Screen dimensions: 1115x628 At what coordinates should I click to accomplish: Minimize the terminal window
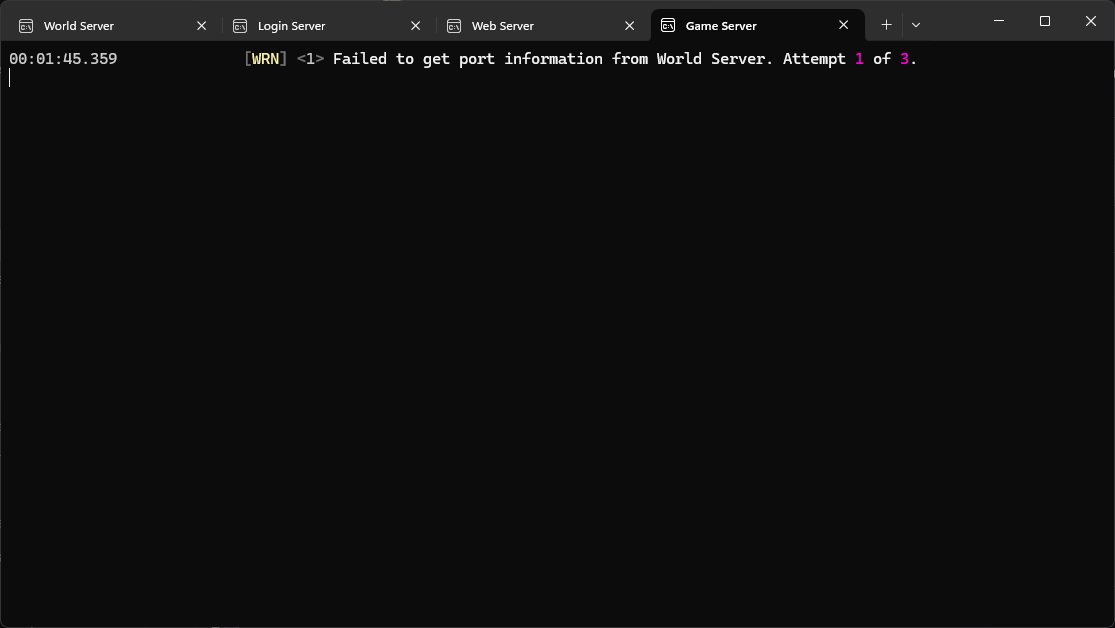(x=999, y=21)
